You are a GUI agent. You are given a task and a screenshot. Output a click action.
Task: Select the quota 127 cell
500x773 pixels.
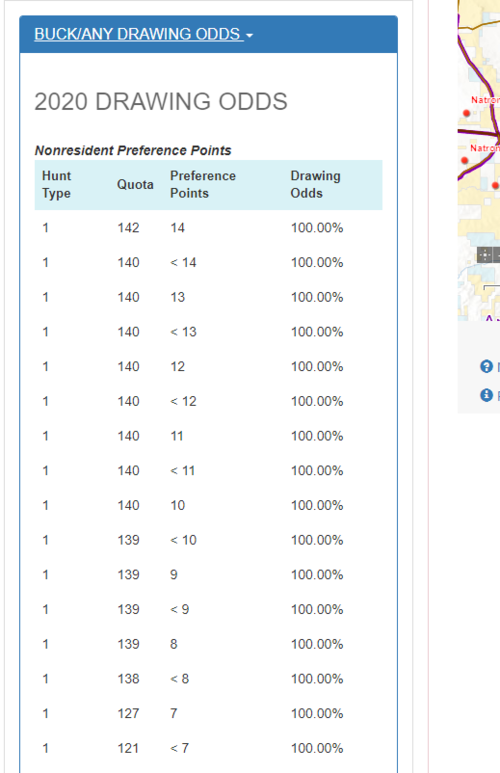tap(128, 713)
